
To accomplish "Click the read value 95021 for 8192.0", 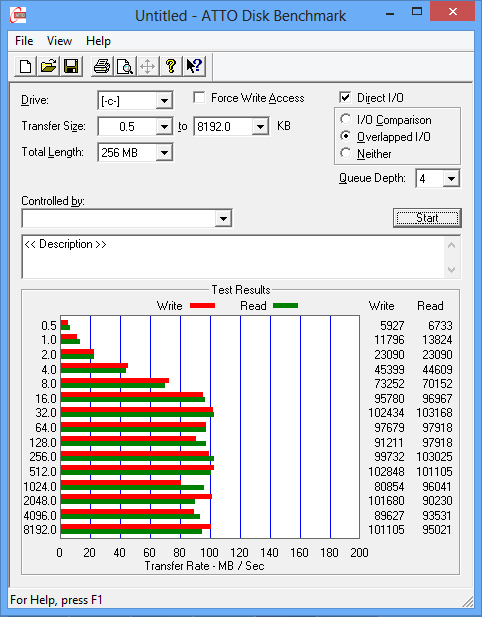I will [437, 530].
